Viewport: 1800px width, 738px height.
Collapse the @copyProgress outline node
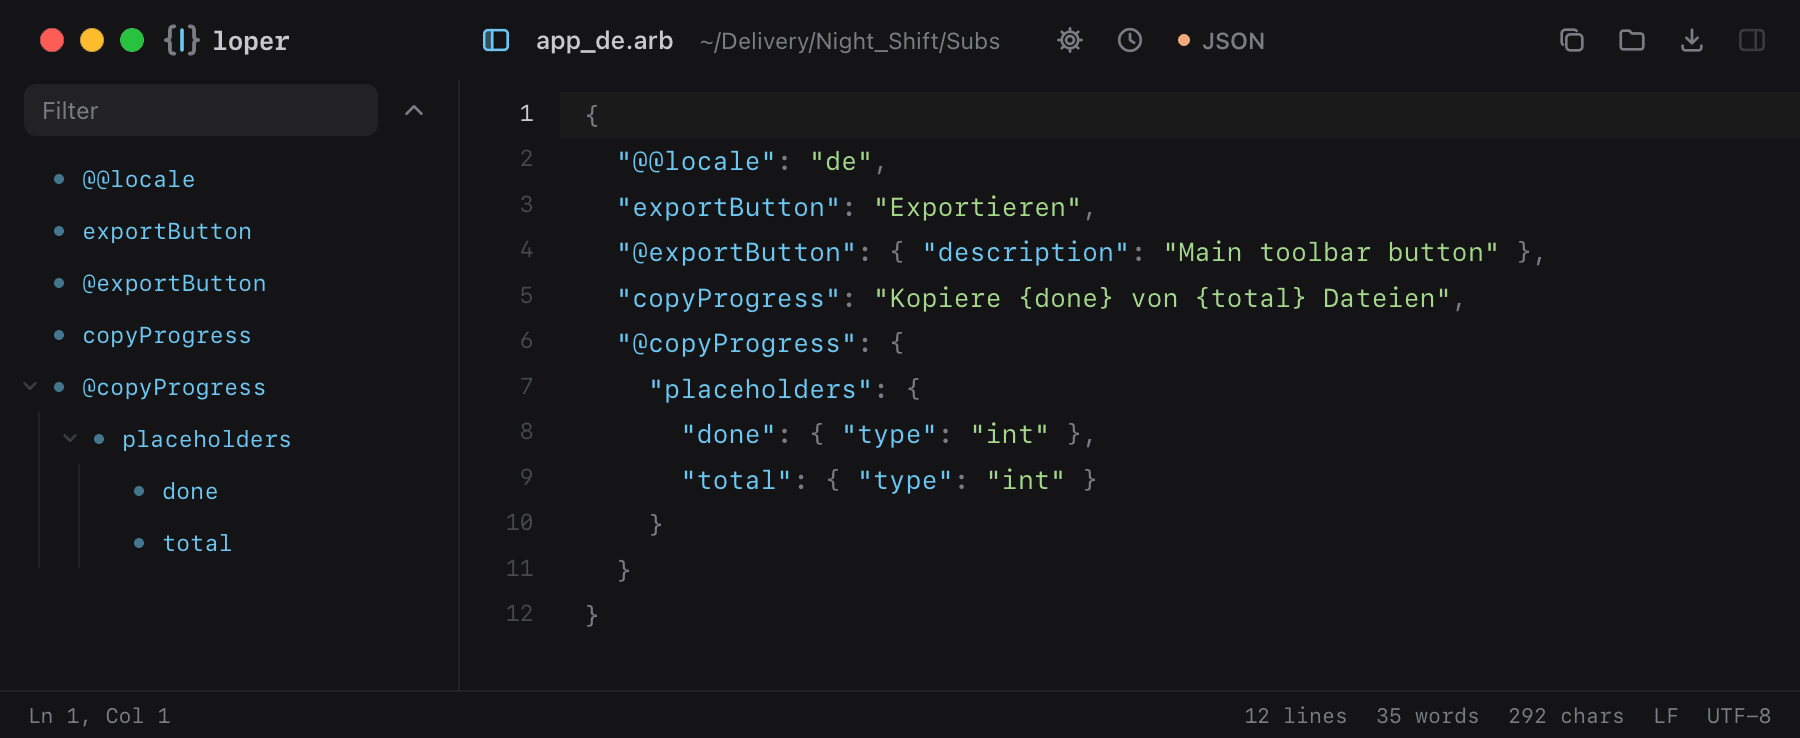30,386
